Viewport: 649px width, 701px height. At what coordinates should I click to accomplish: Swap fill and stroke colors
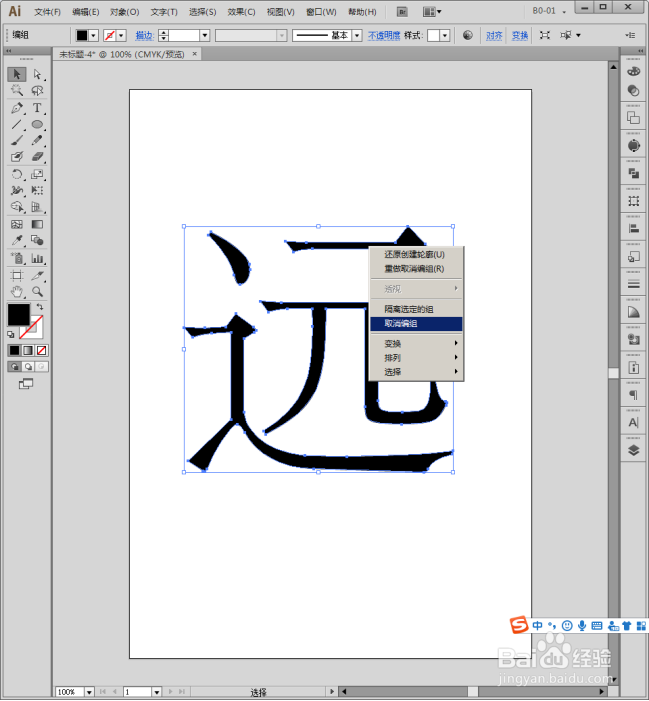40,307
